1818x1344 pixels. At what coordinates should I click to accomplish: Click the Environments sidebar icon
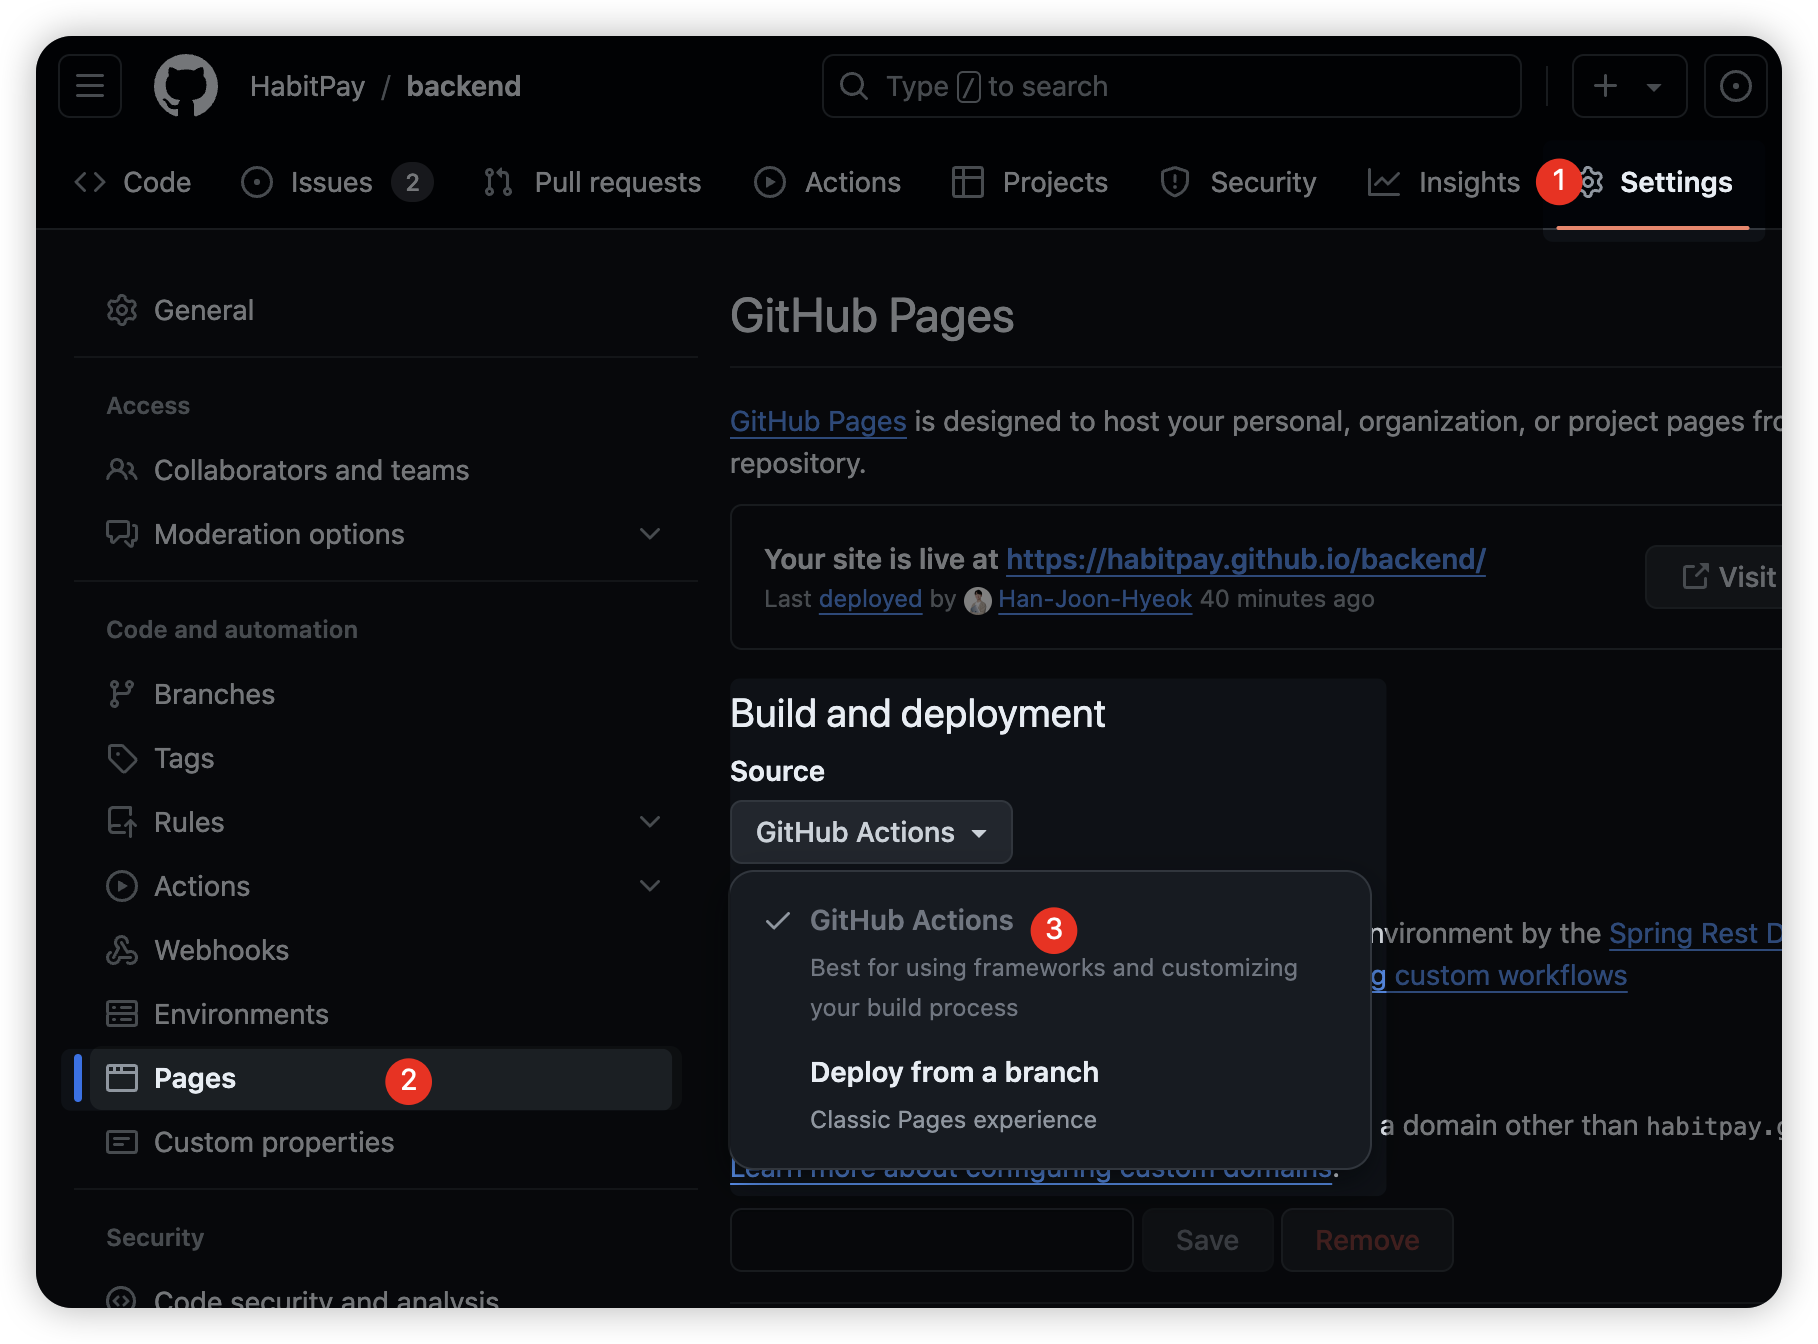pos(122,1014)
